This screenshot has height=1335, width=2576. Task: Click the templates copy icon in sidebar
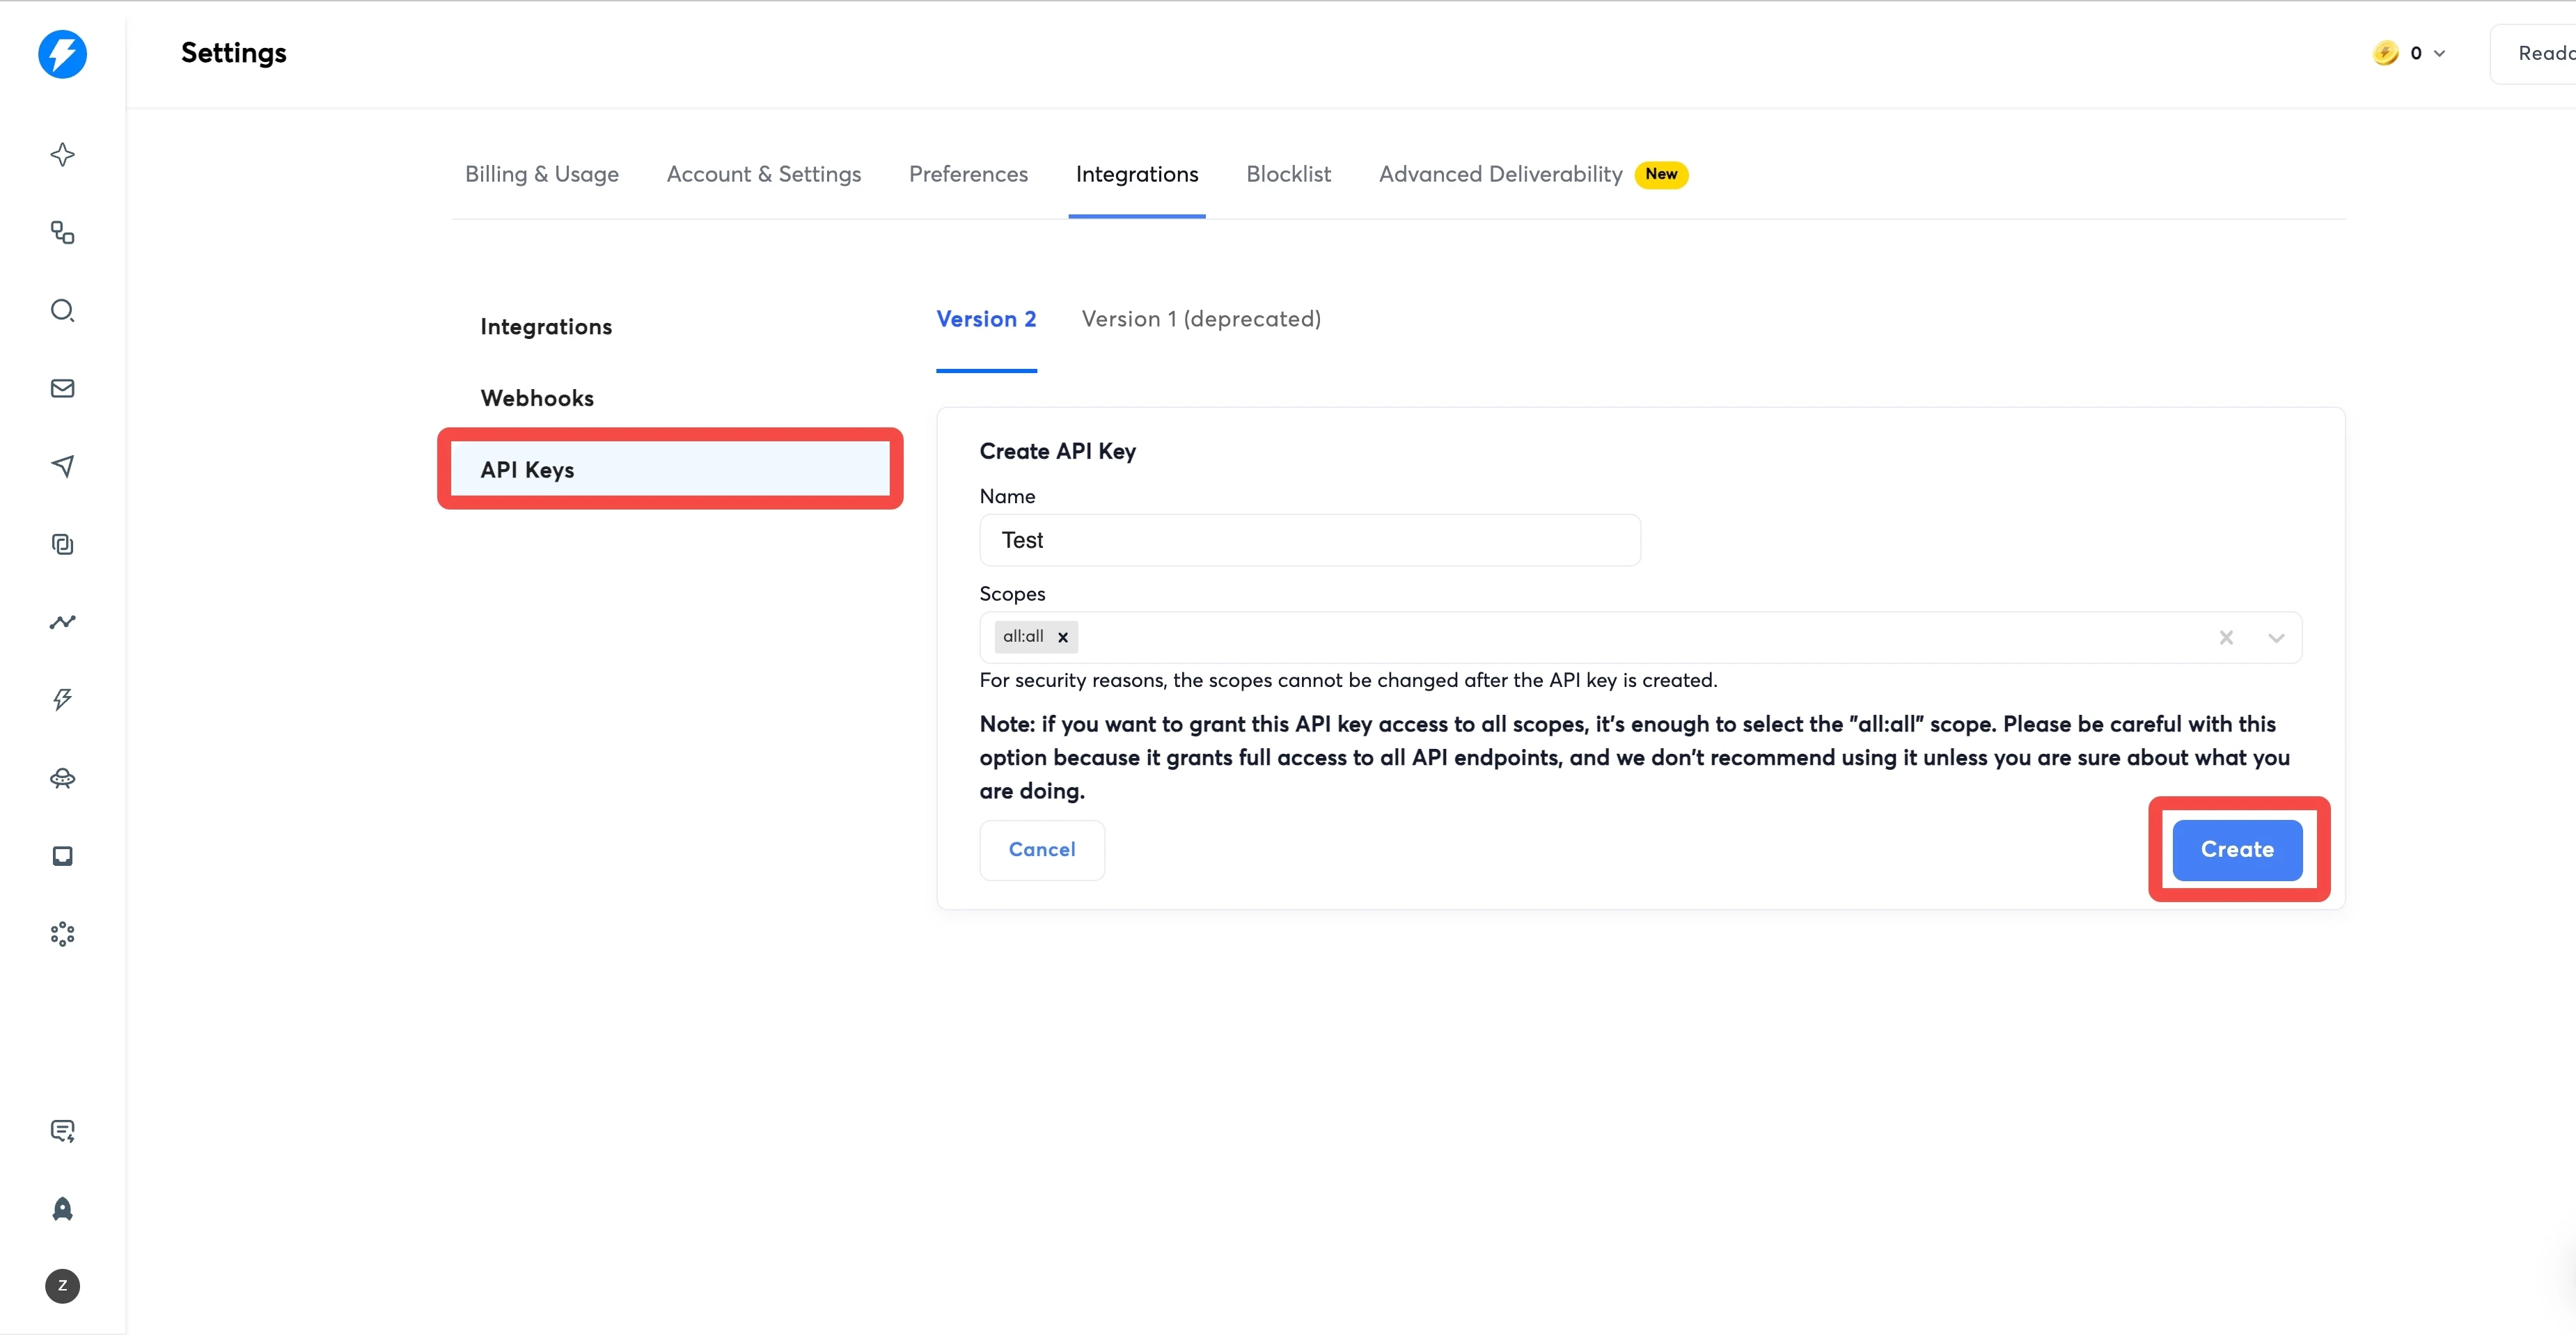[63, 544]
